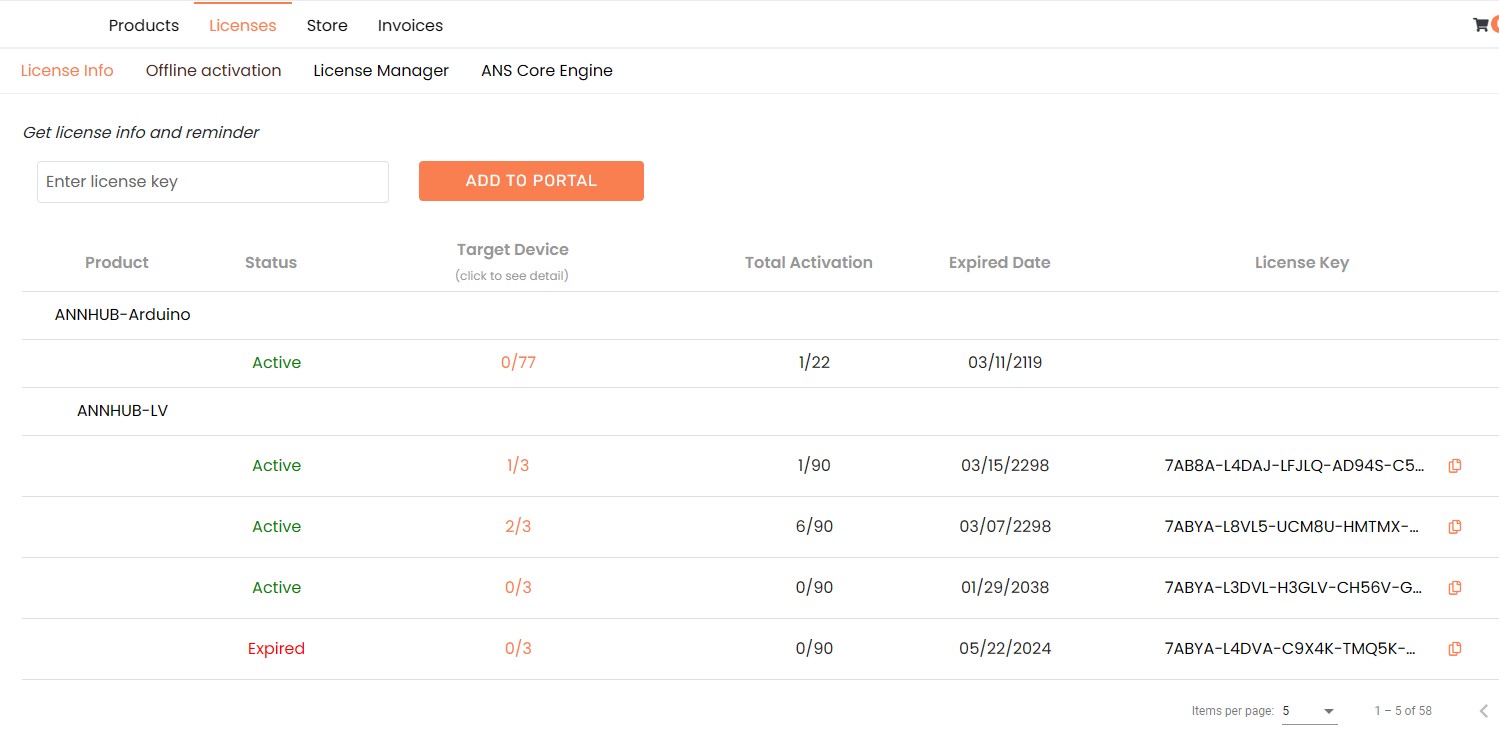Click the 1 – 5 of 58 range label
1499x731 pixels.
[1403, 711]
